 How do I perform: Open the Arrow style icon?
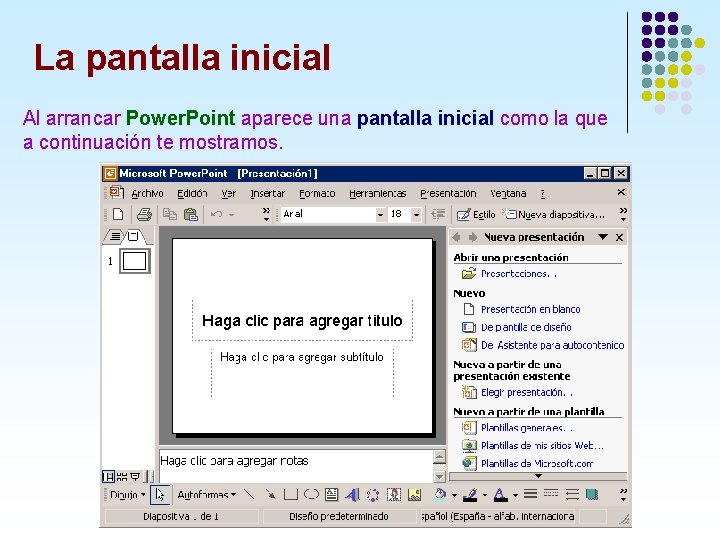[572, 494]
